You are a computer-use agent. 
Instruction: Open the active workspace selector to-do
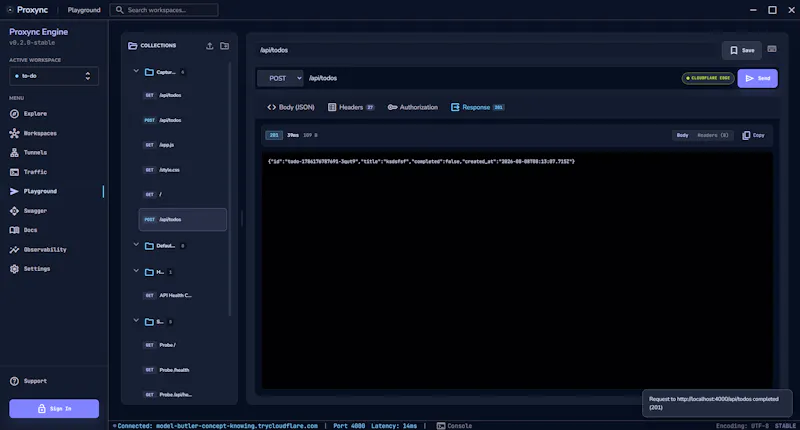(54, 76)
